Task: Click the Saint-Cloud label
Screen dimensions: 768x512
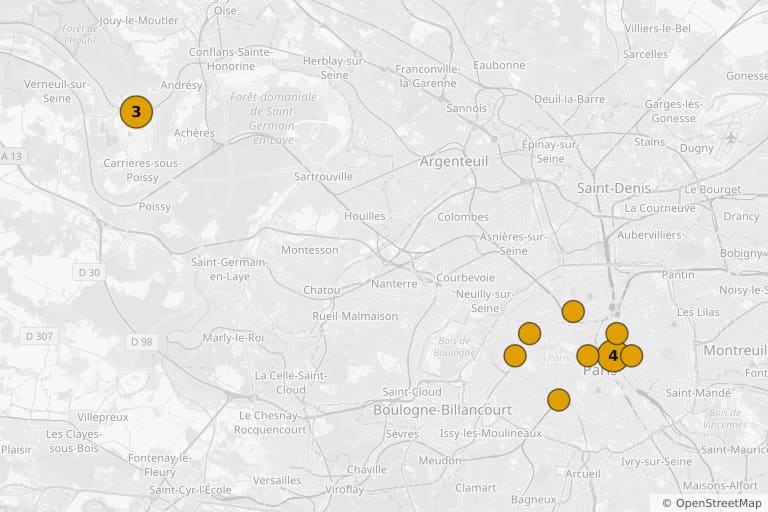Action: click(x=412, y=391)
